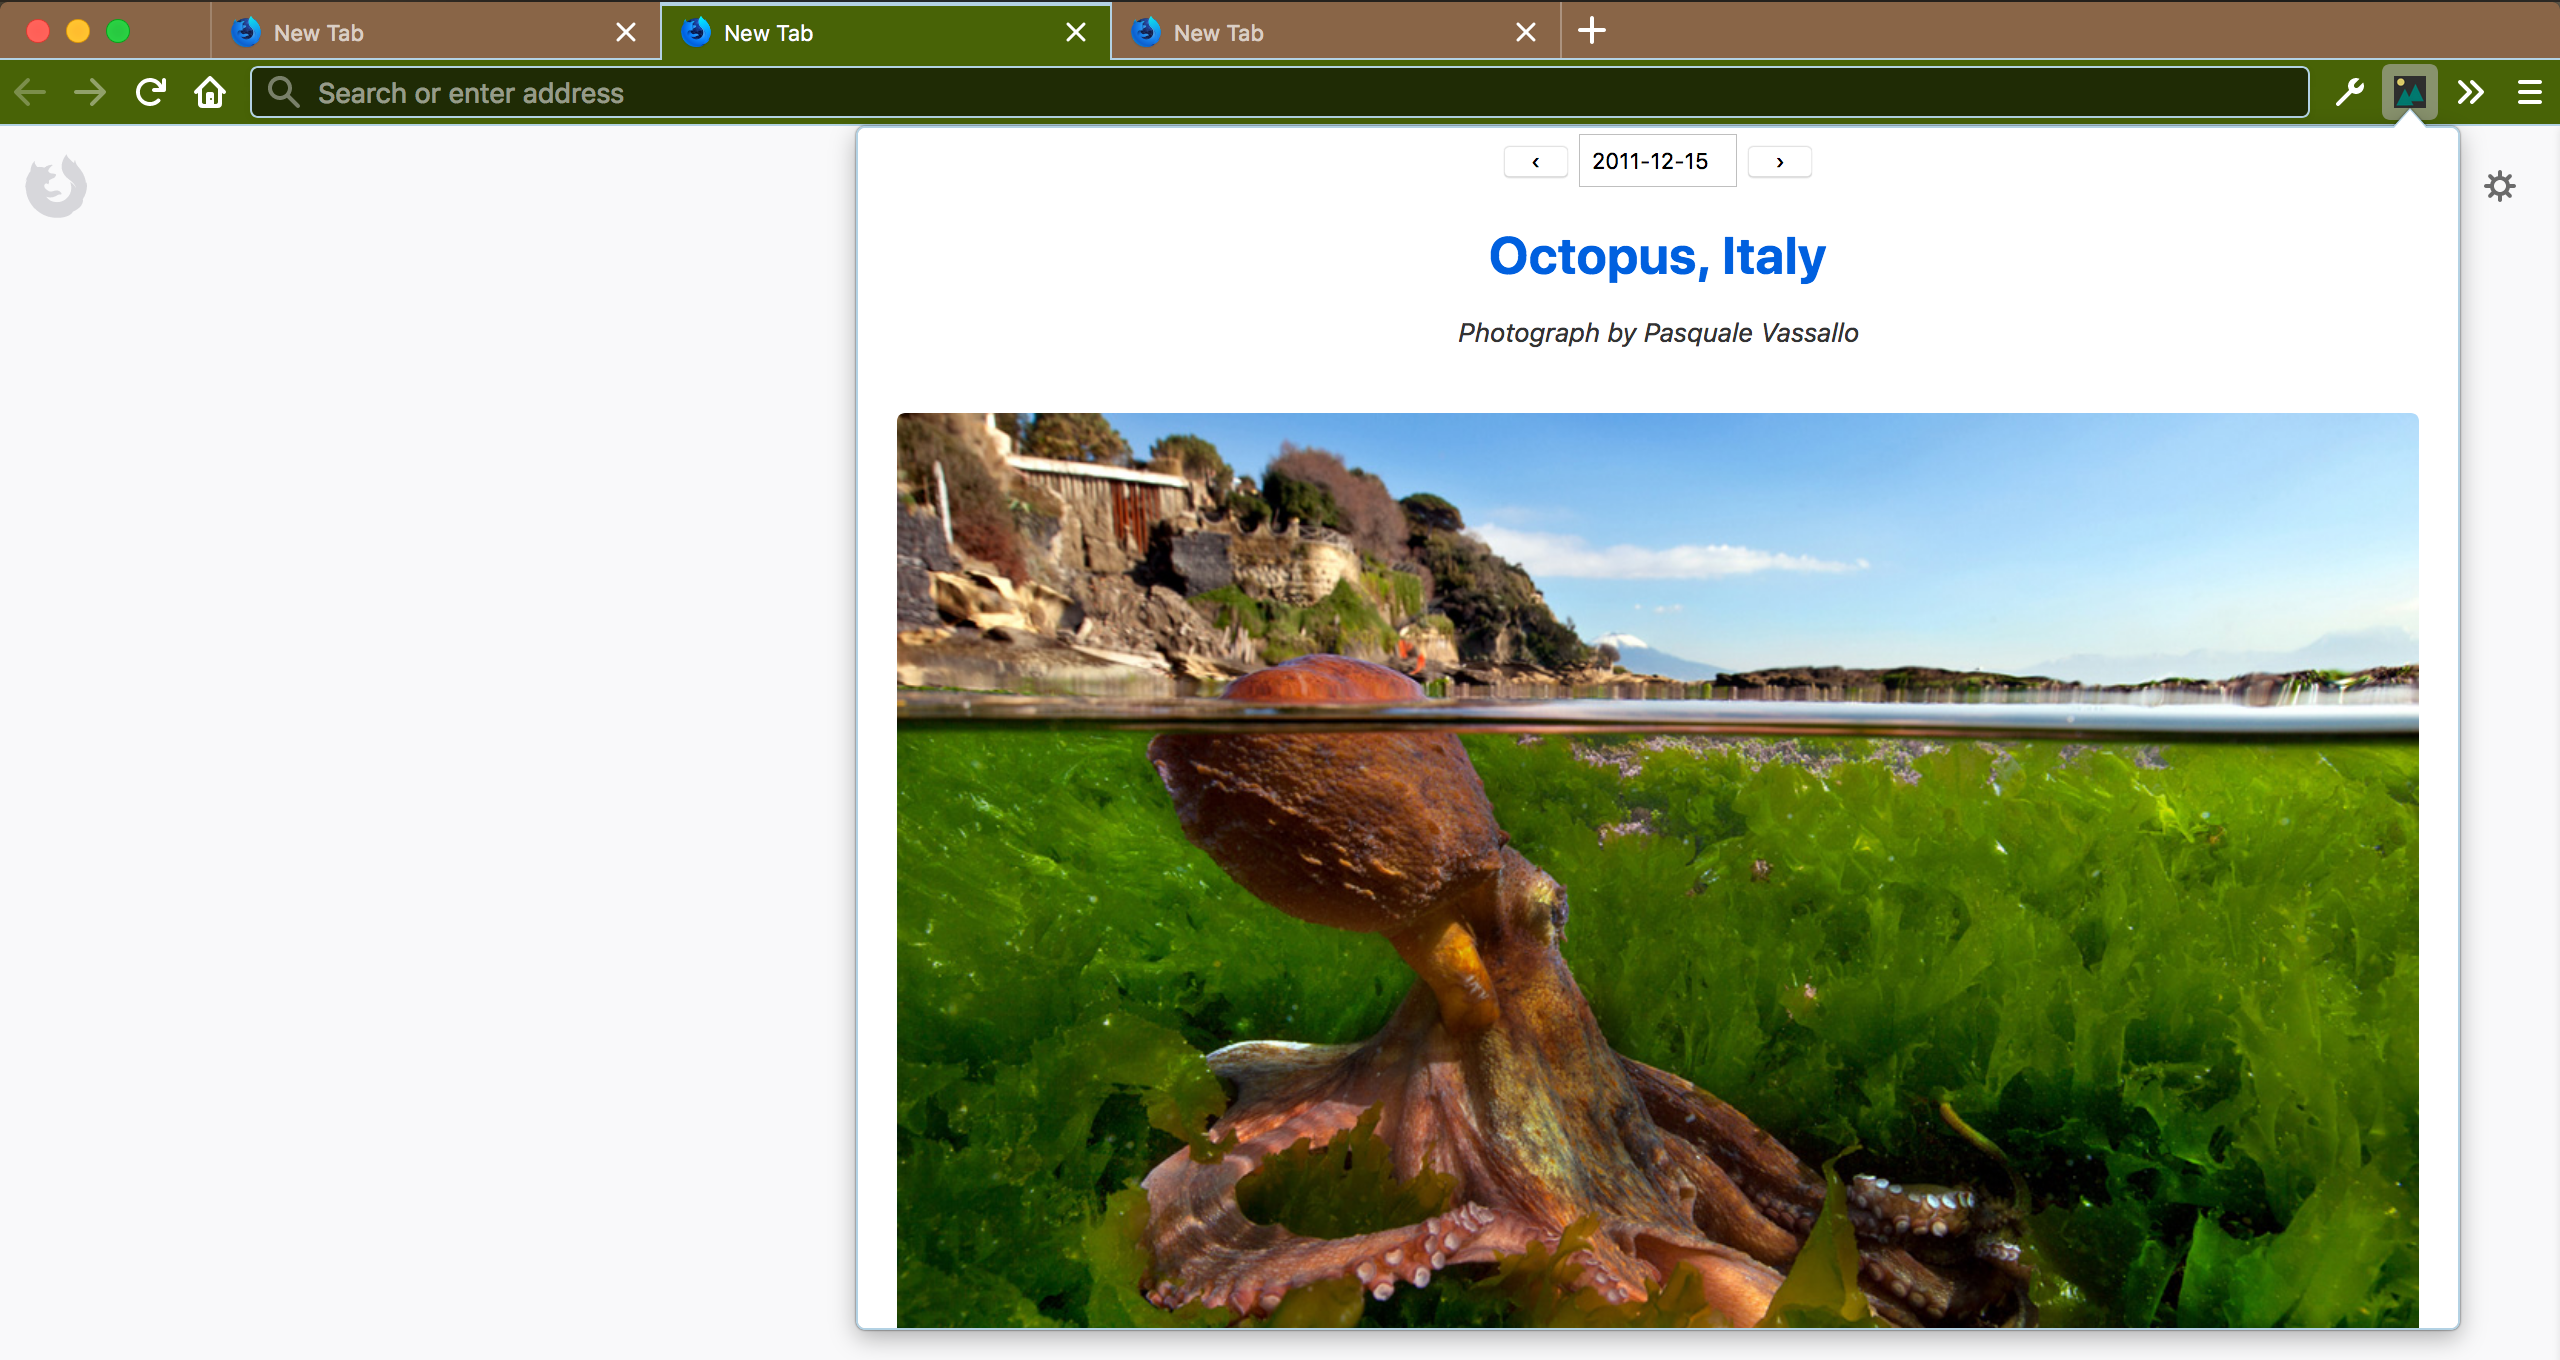Open a new tab with plus button
This screenshot has width=2560, height=1360.
(1592, 31)
